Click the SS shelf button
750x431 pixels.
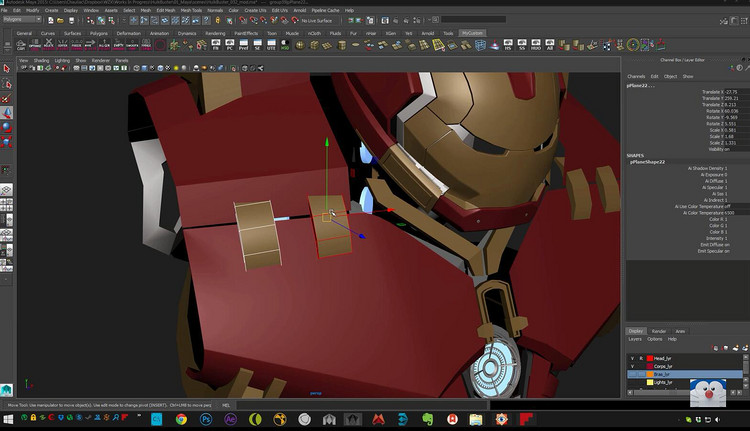(x=522, y=45)
